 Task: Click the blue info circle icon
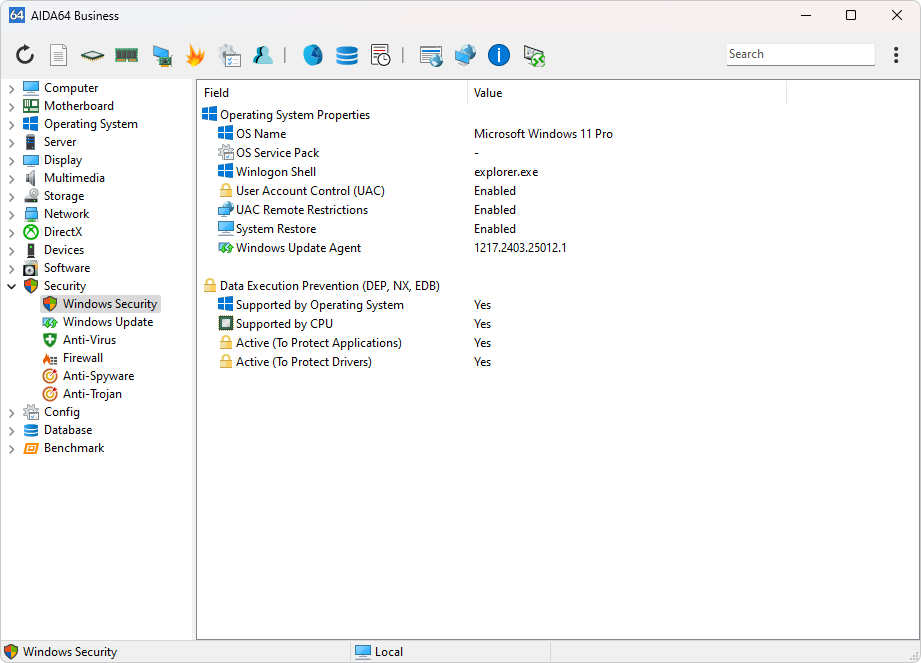point(499,55)
